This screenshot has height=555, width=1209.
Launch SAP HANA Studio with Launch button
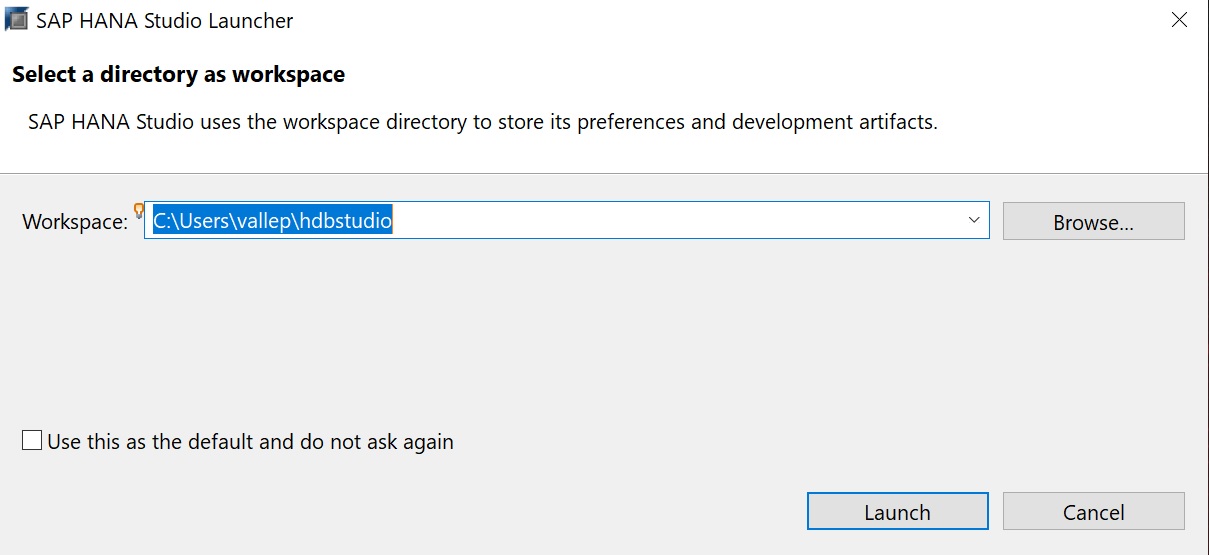tap(897, 512)
